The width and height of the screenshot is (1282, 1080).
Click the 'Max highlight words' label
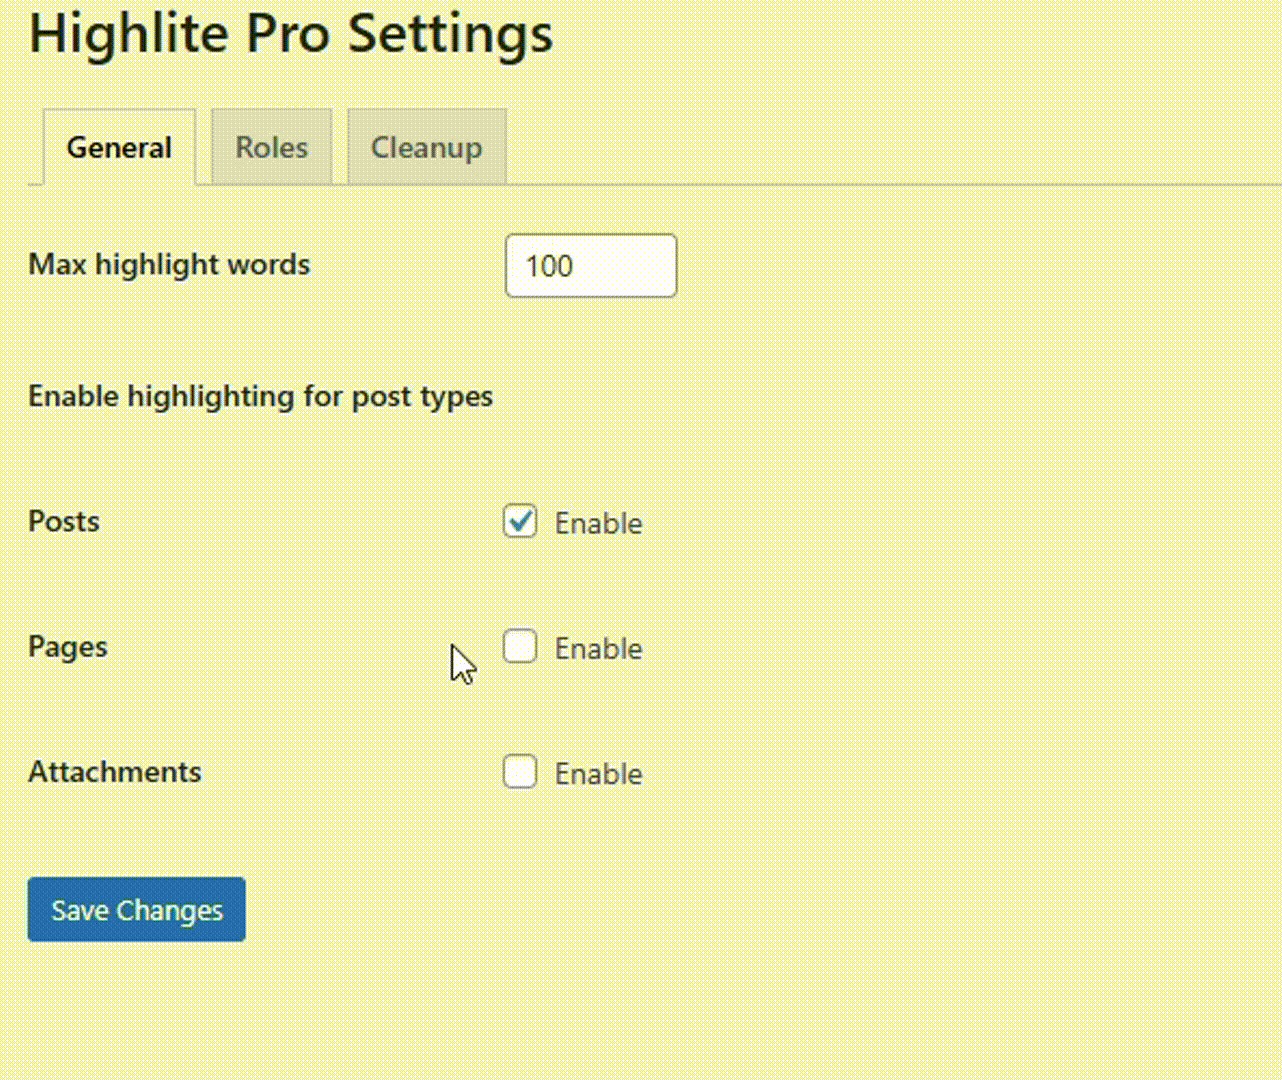[x=169, y=265]
